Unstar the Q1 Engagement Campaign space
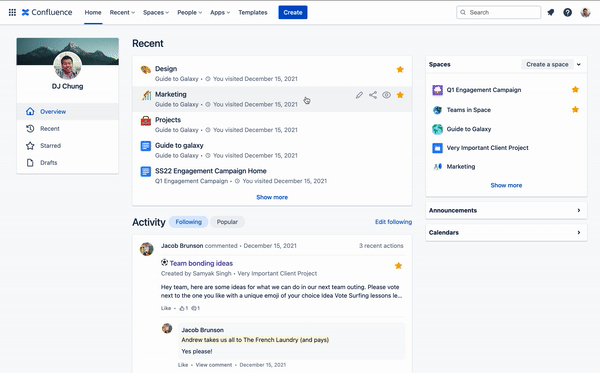600x373 pixels. point(575,90)
